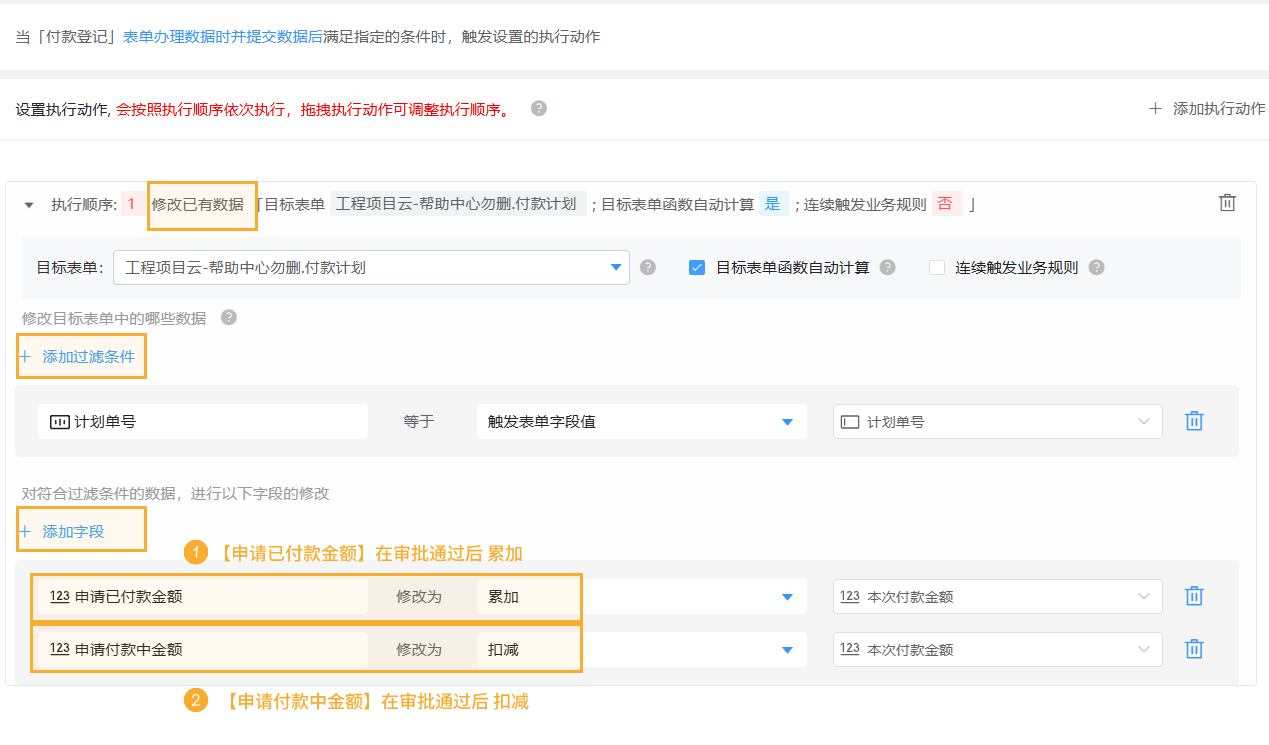This screenshot has width=1269, height=745.
Task: Open the 扣减 operation dropdown
Action: click(x=787, y=650)
